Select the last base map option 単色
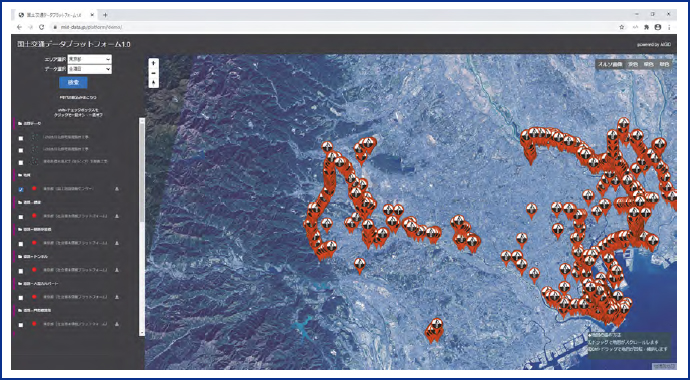 coord(664,64)
